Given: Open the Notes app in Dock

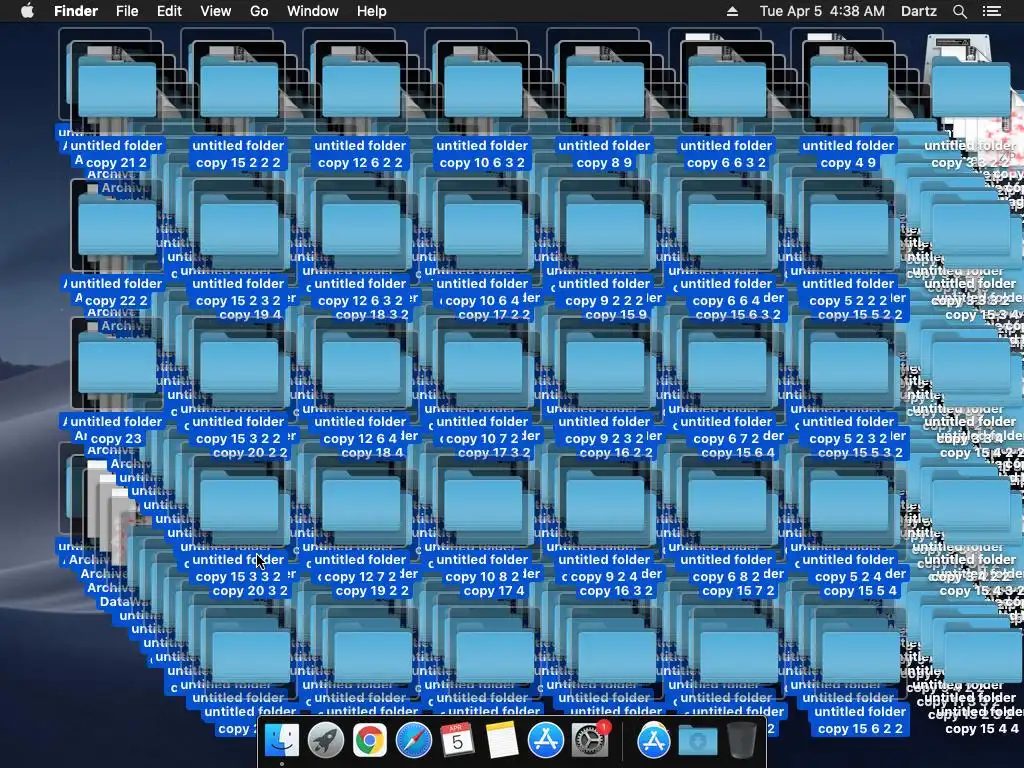Looking at the screenshot, I should coord(502,741).
